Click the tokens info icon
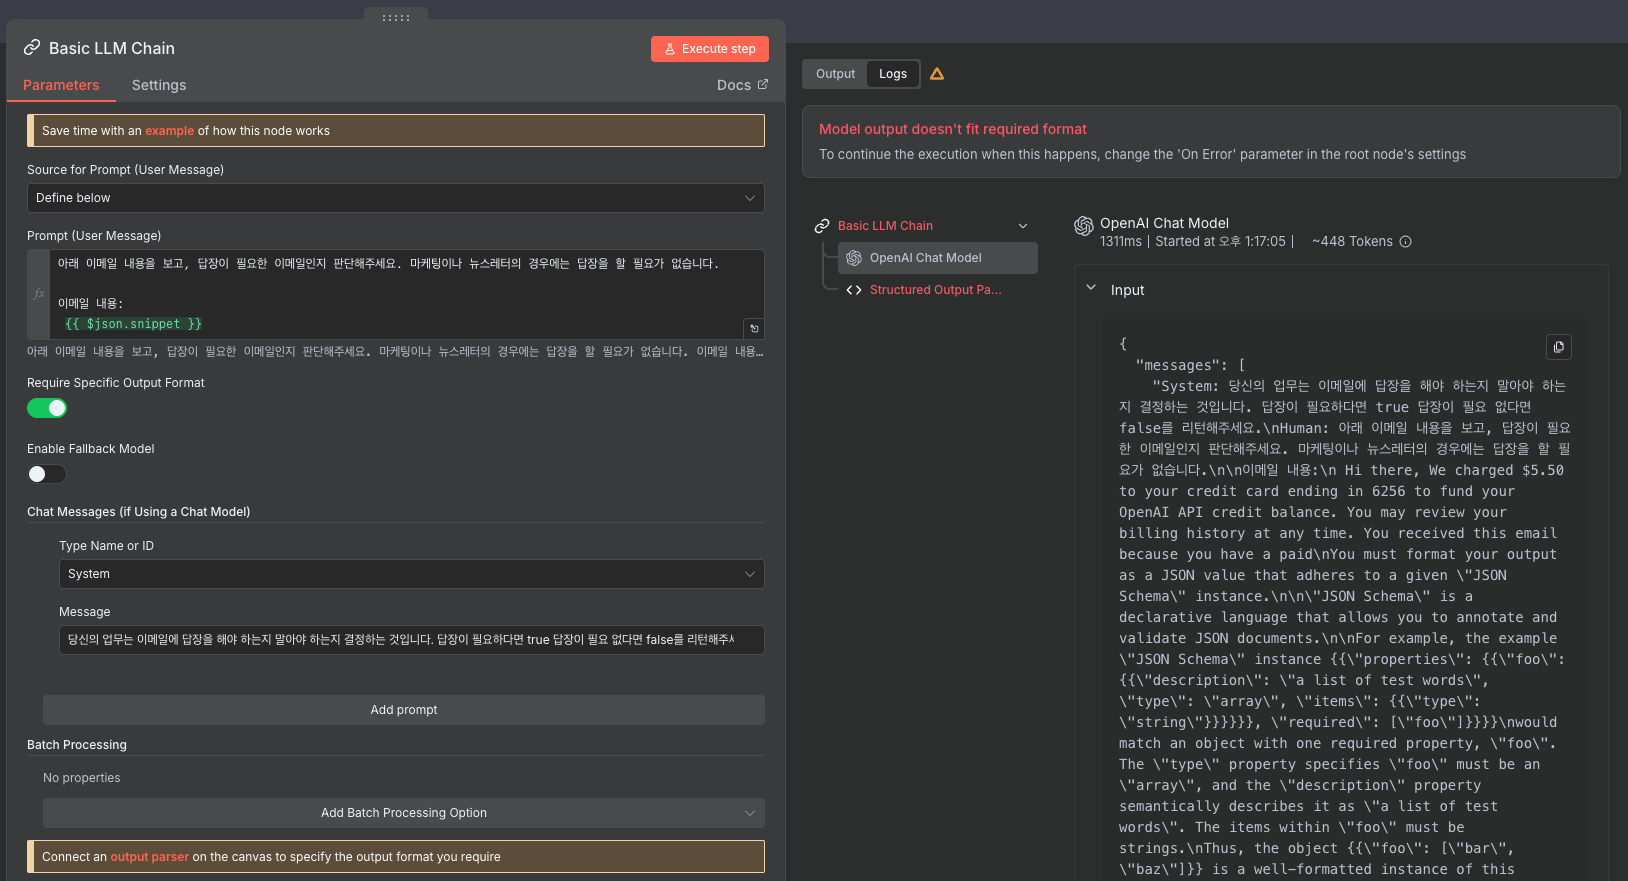 click(x=1405, y=242)
